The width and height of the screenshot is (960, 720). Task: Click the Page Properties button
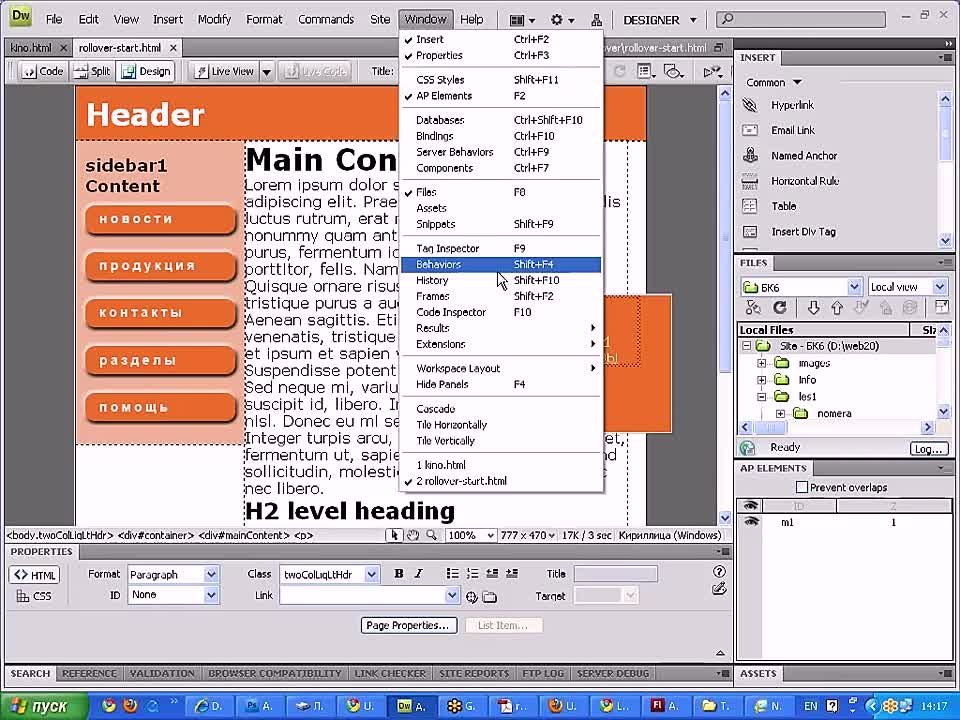[408, 625]
